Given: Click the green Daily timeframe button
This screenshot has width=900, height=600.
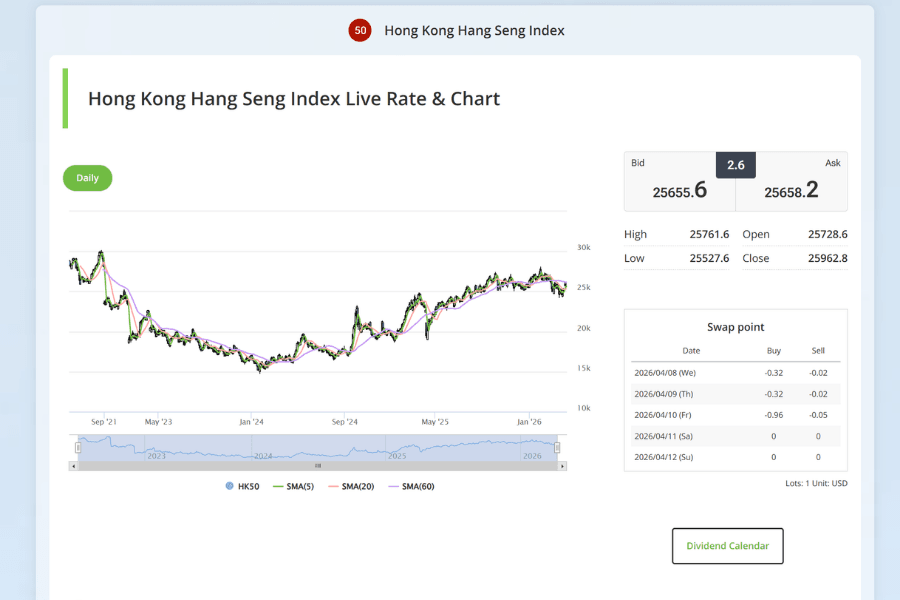Looking at the screenshot, I should tap(87, 177).
